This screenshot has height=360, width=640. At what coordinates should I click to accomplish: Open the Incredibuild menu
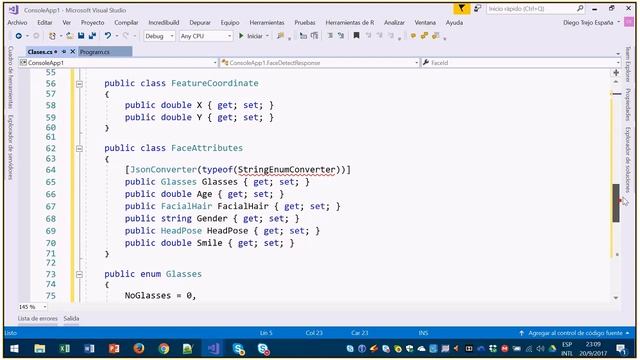coord(164,22)
